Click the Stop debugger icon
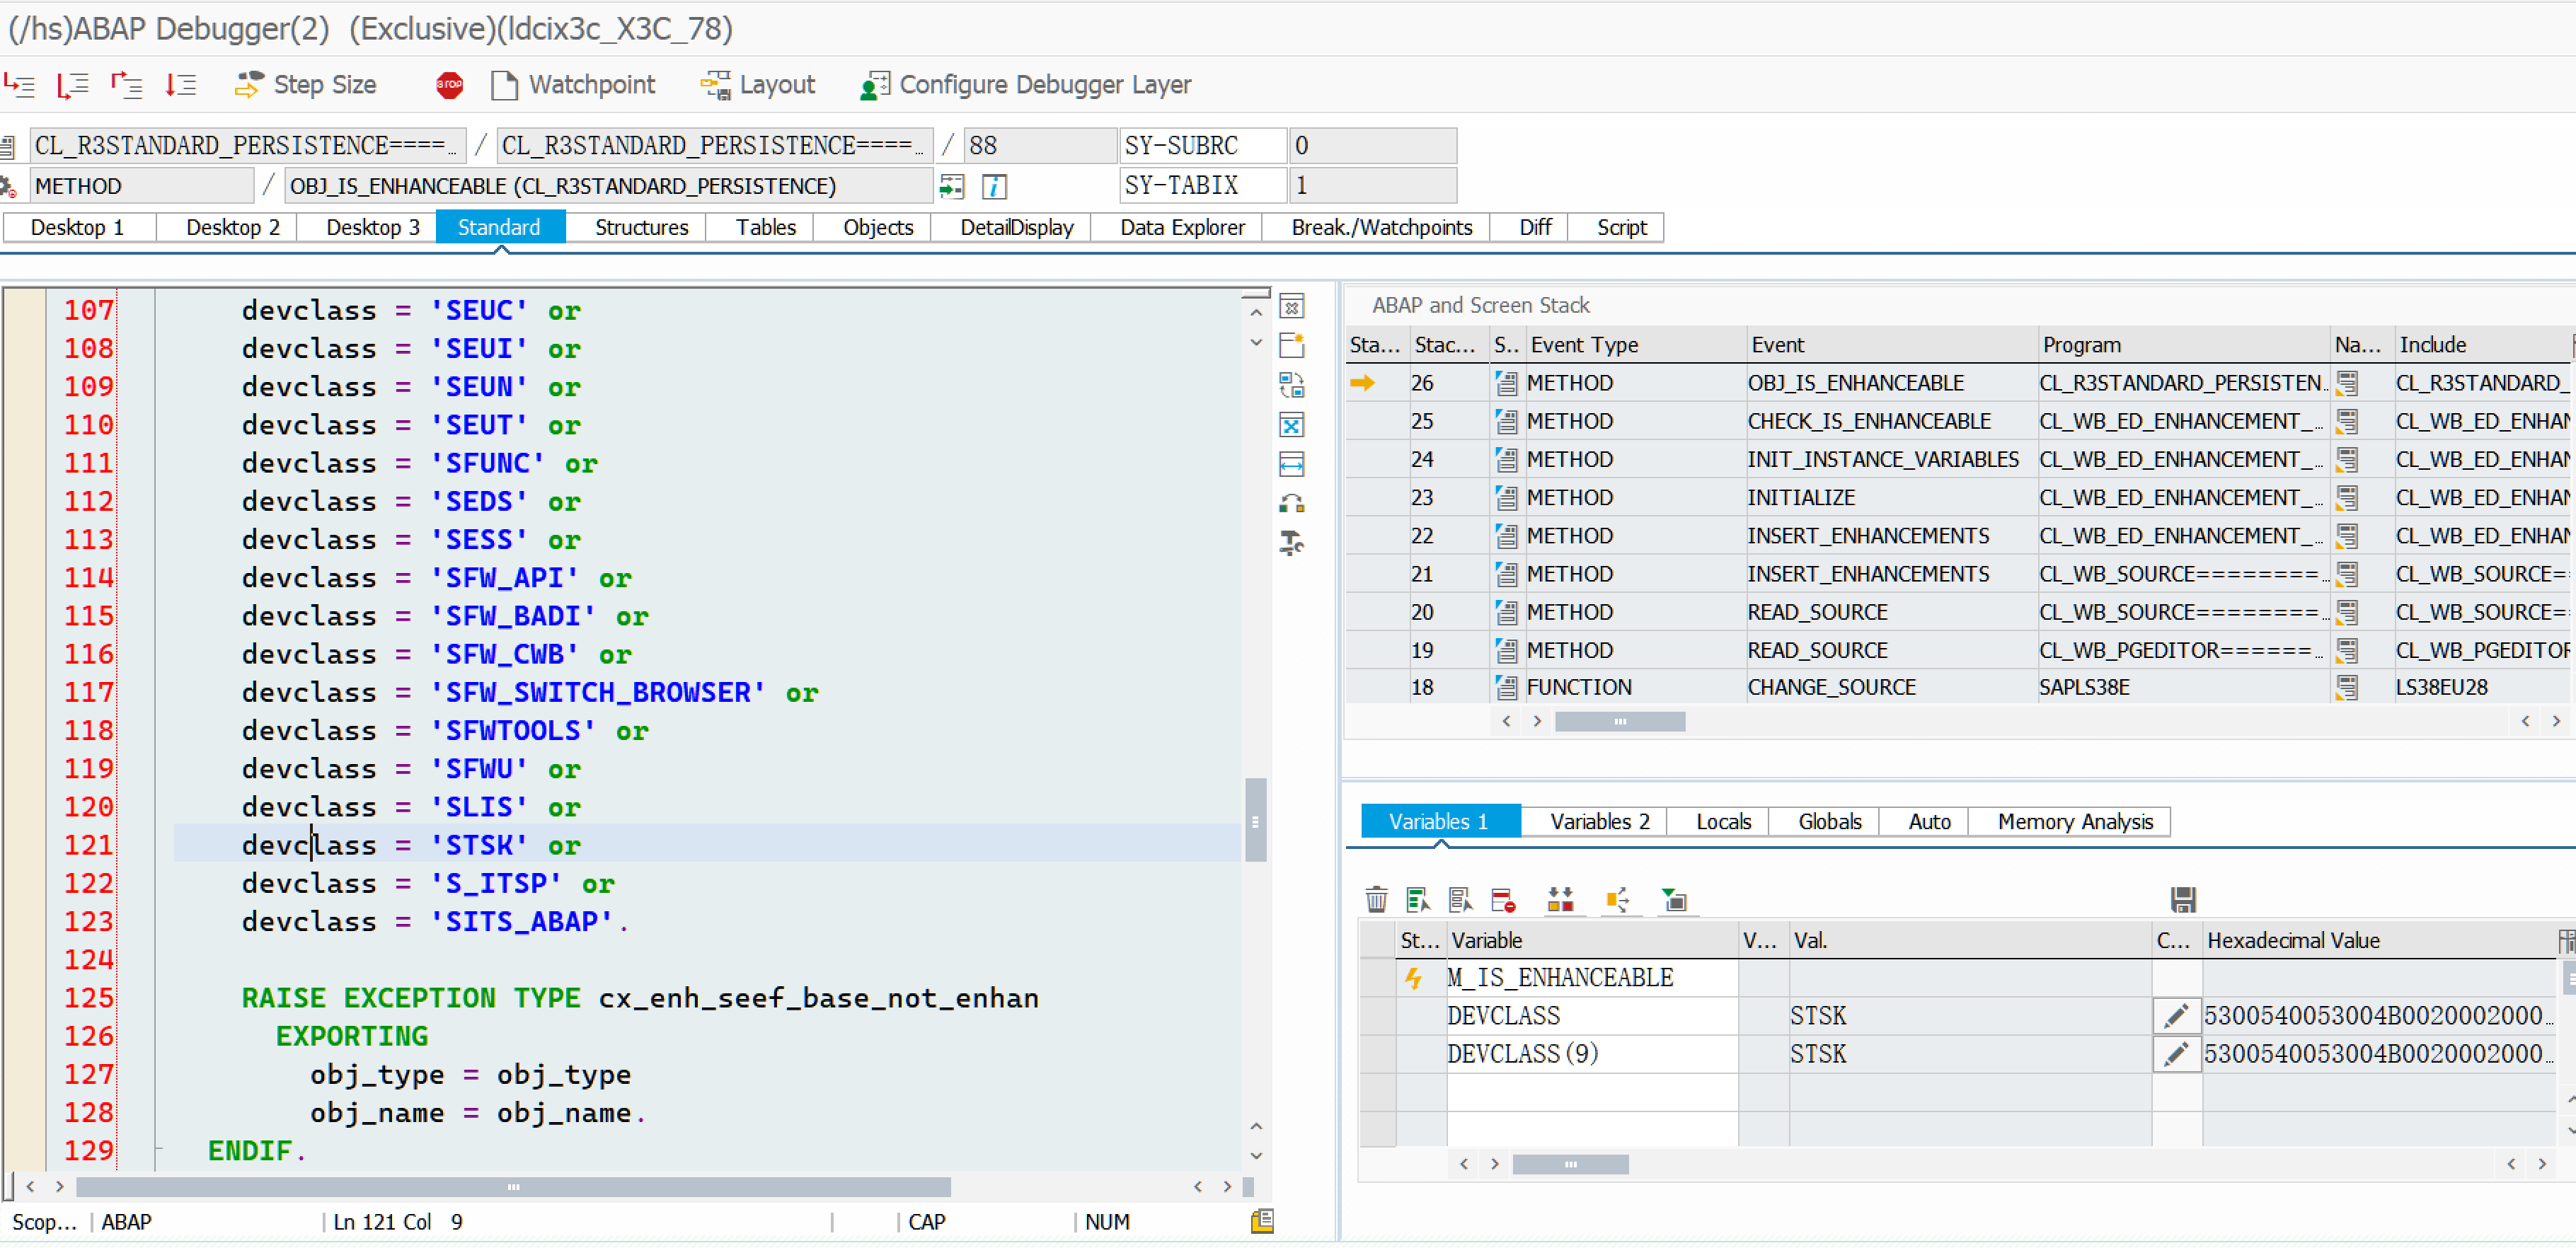The image size is (2576, 1248). pyautogui.click(x=449, y=85)
